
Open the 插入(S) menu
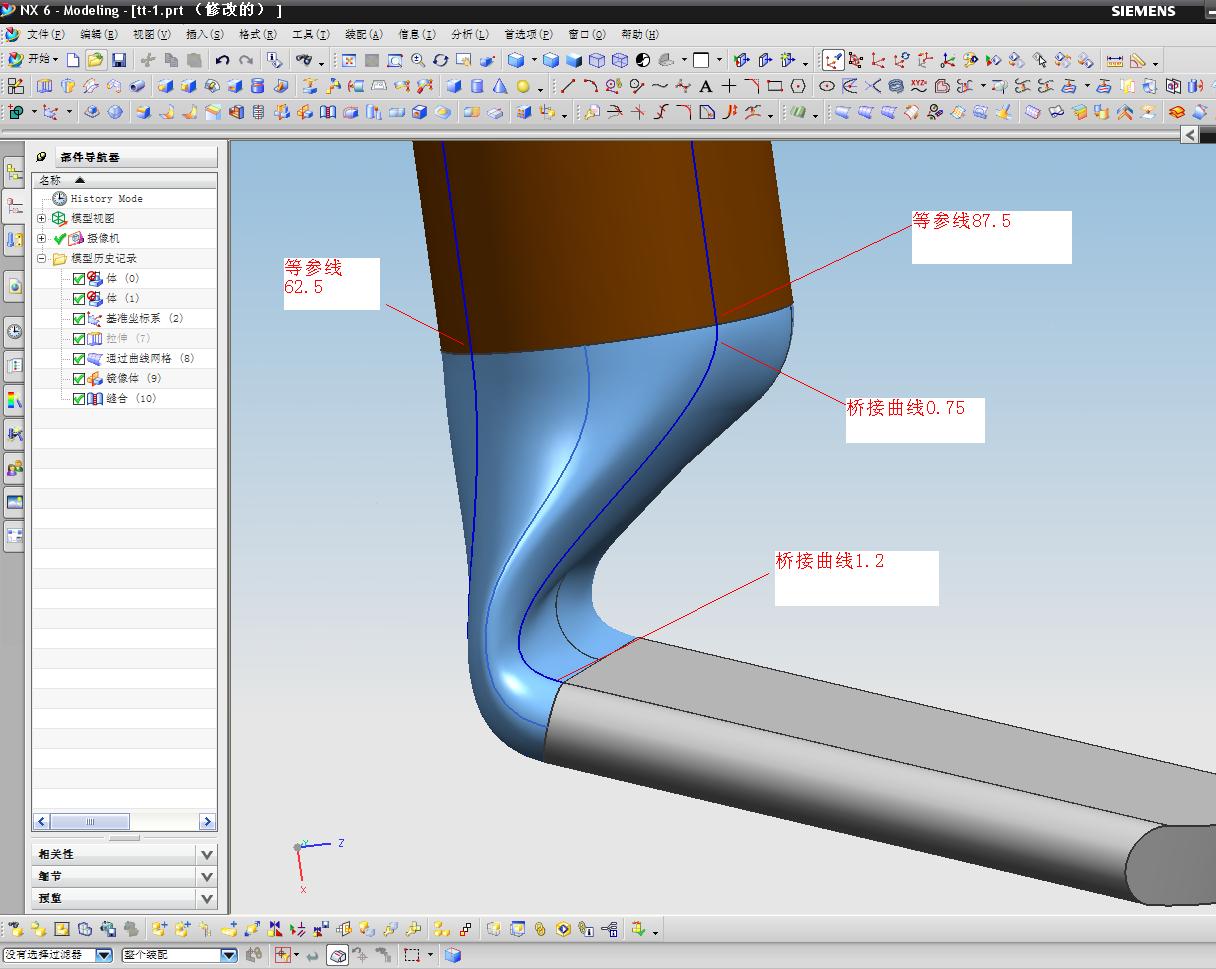[204, 34]
